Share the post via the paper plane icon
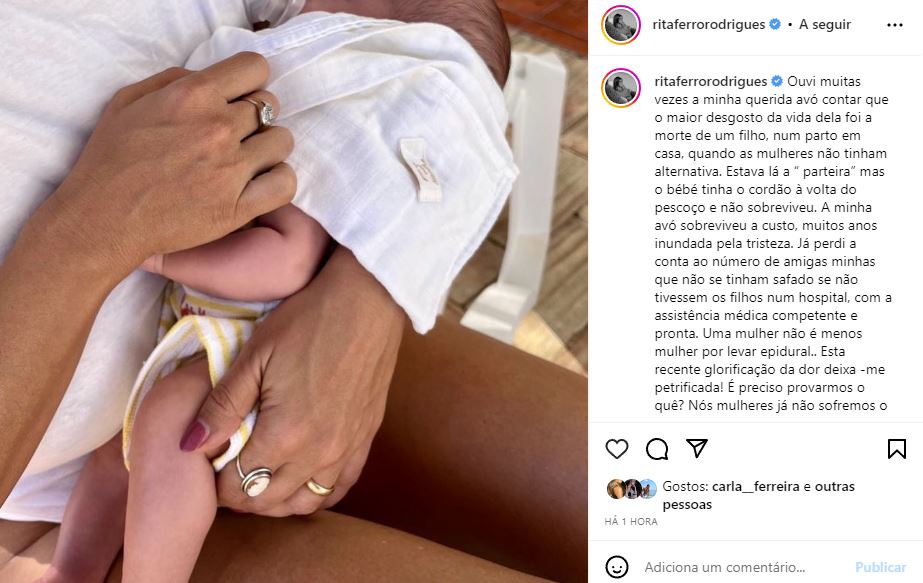923x583 pixels. 696,449
